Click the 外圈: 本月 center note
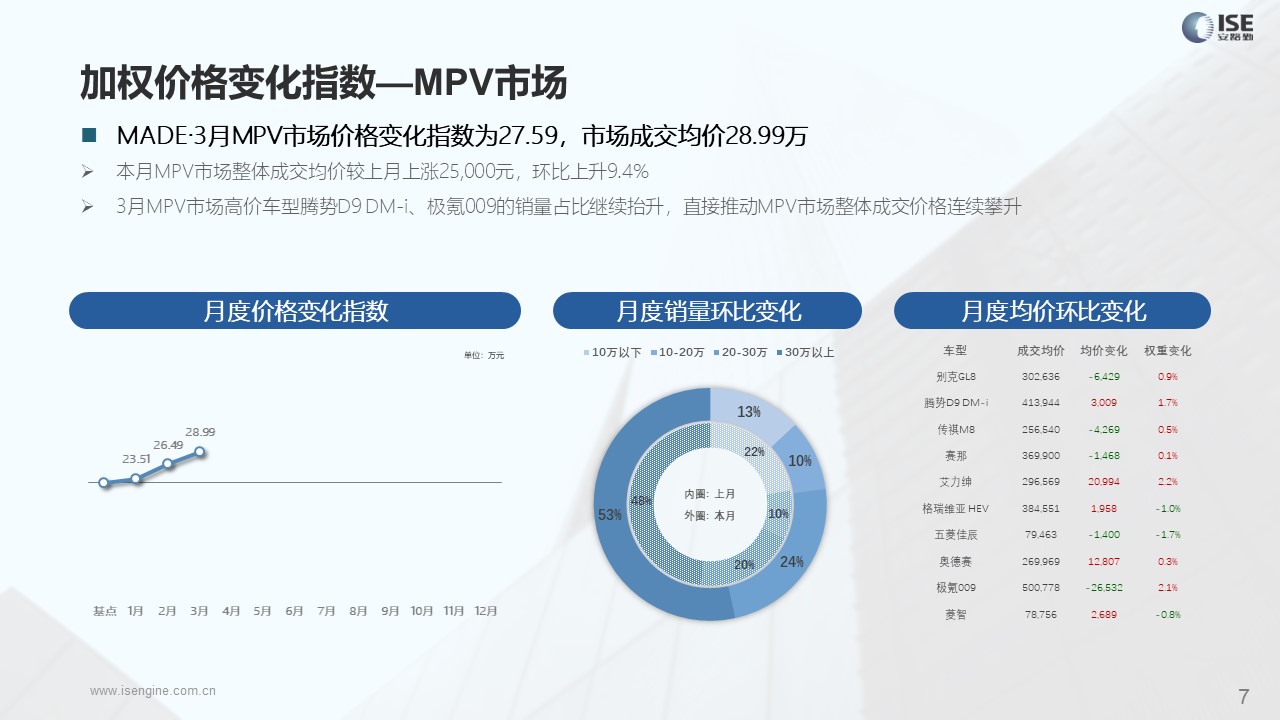Viewport: 1280px width, 720px height. [710, 516]
